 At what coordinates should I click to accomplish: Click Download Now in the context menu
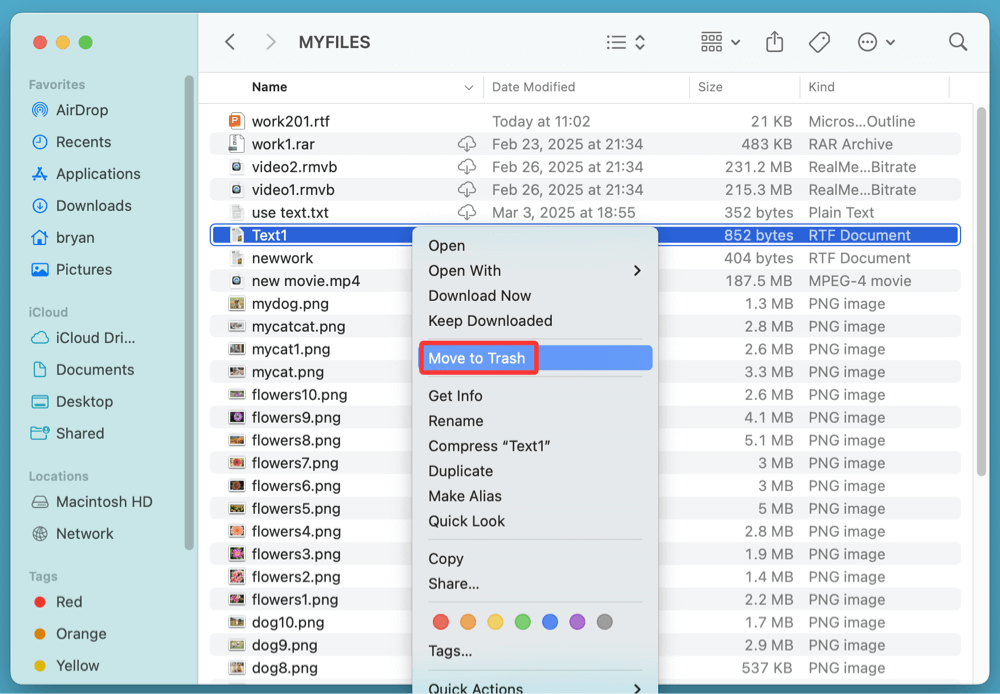point(479,295)
